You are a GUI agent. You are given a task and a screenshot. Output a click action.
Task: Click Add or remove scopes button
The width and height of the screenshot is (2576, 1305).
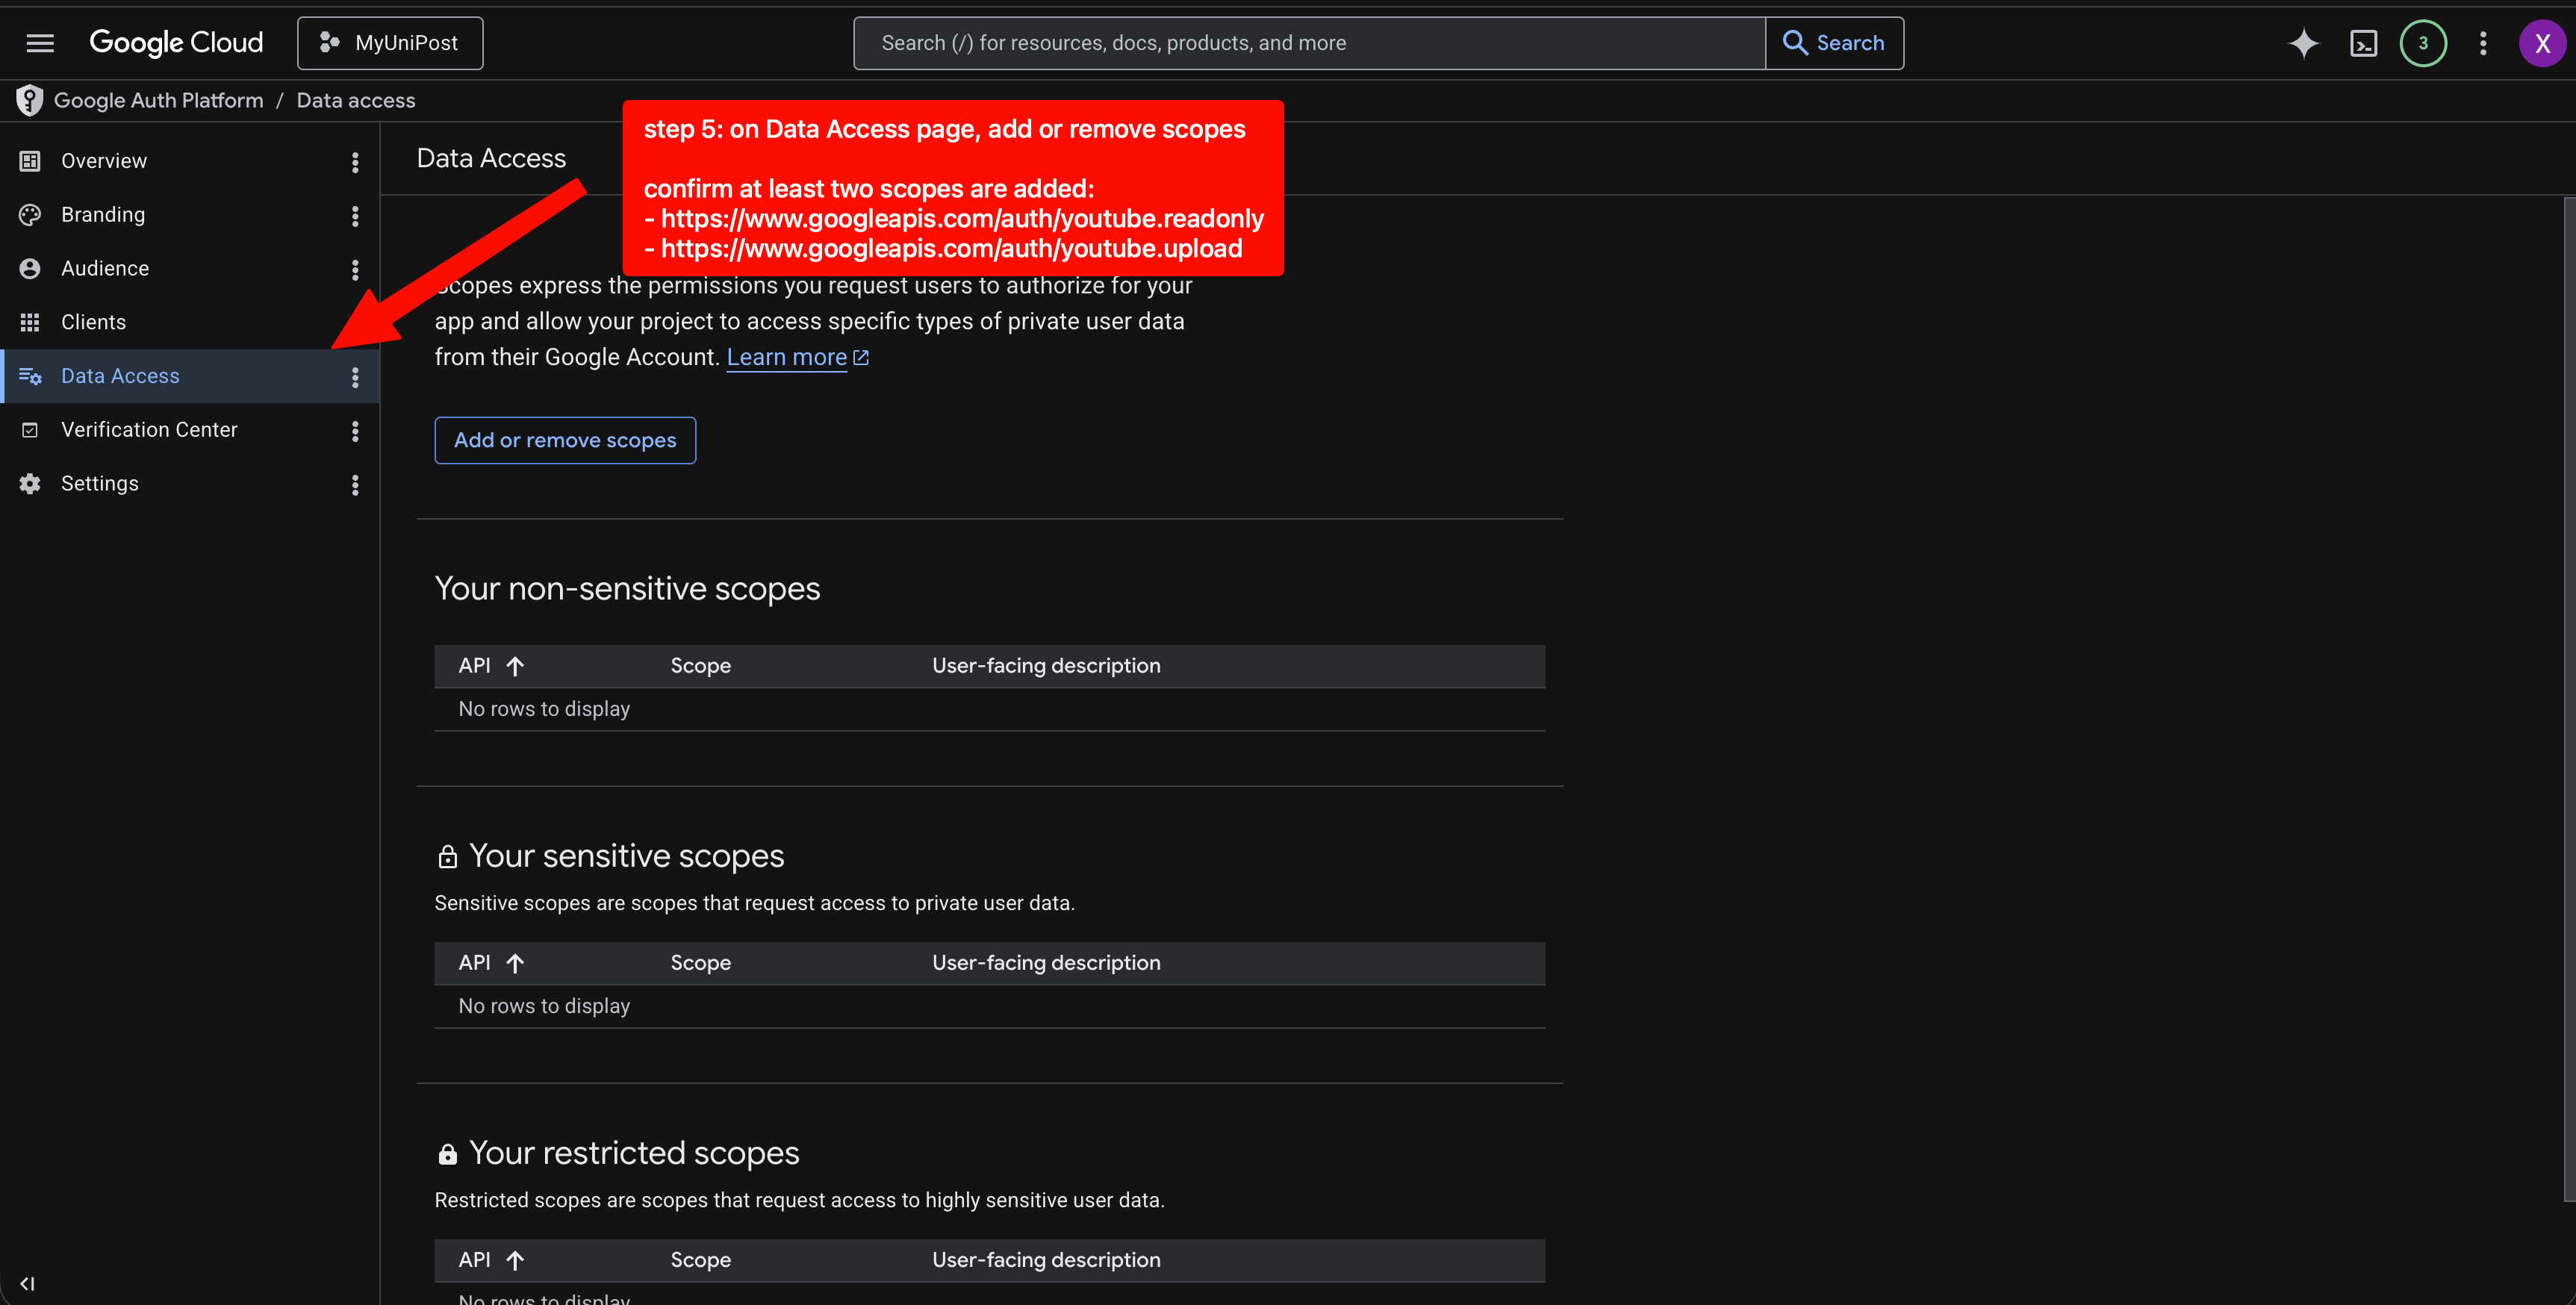tap(565, 440)
